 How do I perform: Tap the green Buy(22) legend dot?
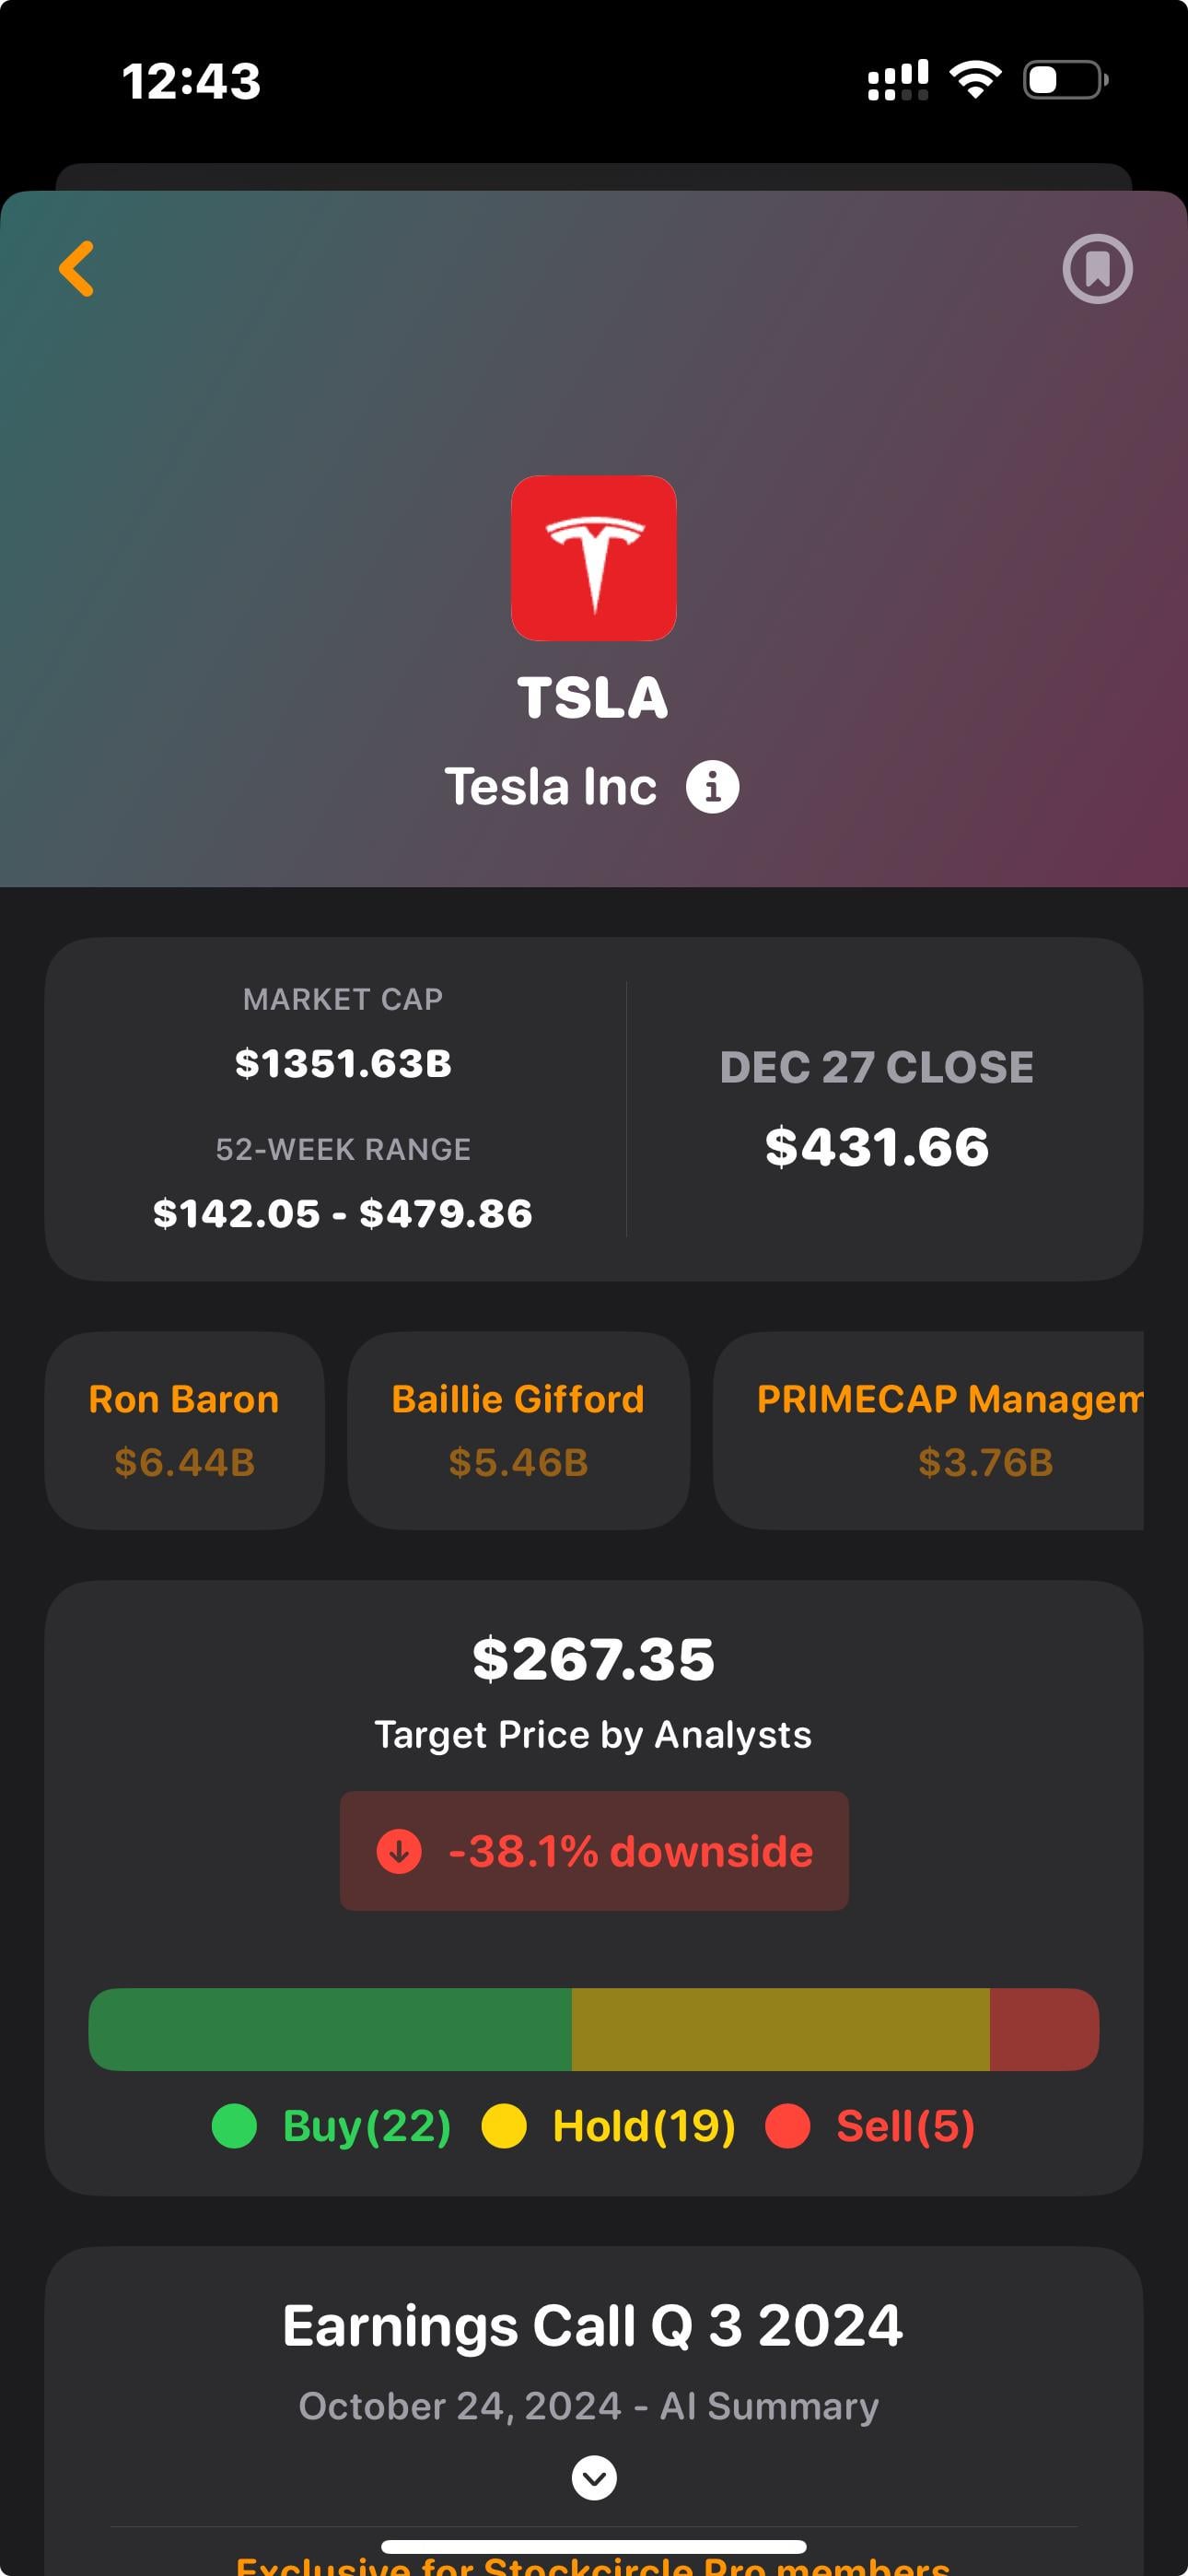[234, 2126]
